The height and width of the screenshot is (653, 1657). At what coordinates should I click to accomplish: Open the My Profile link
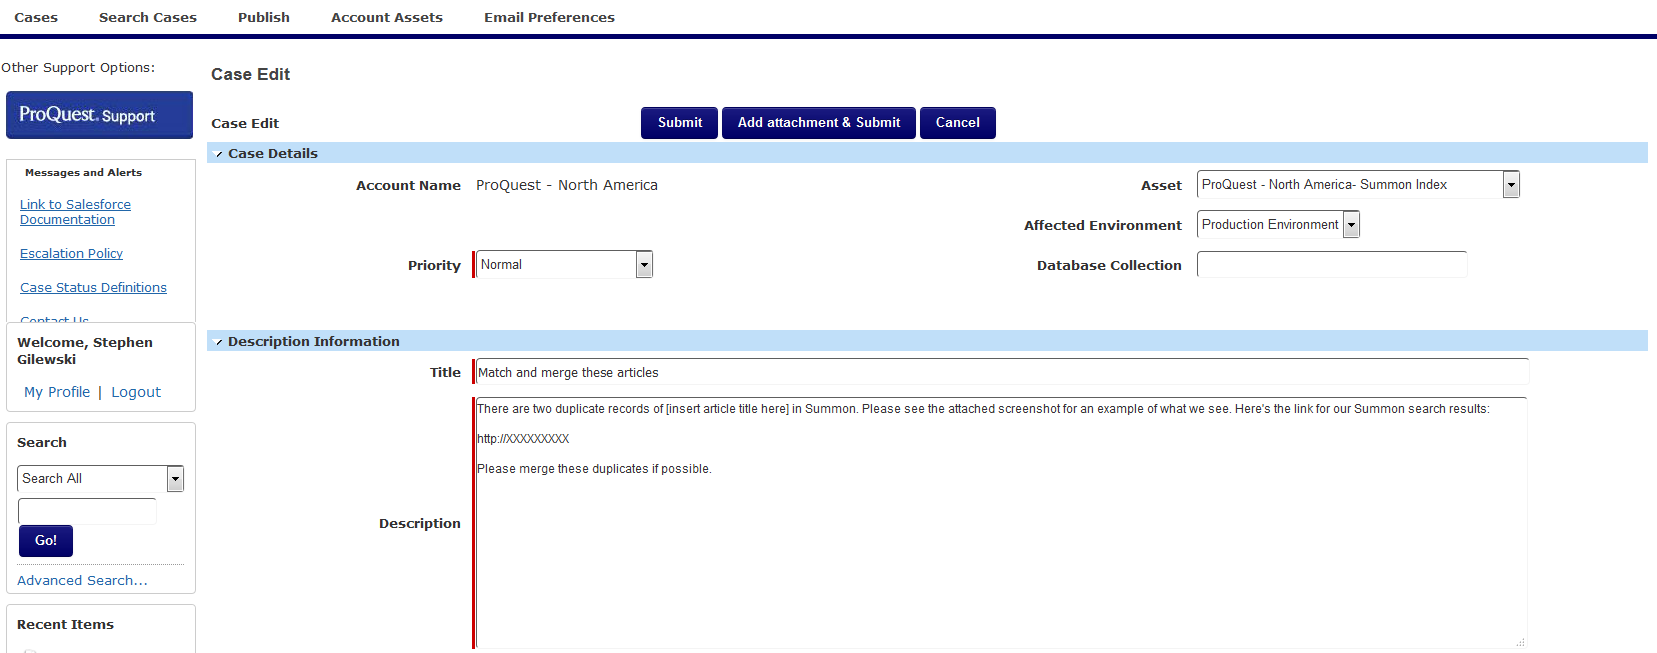(57, 392)
